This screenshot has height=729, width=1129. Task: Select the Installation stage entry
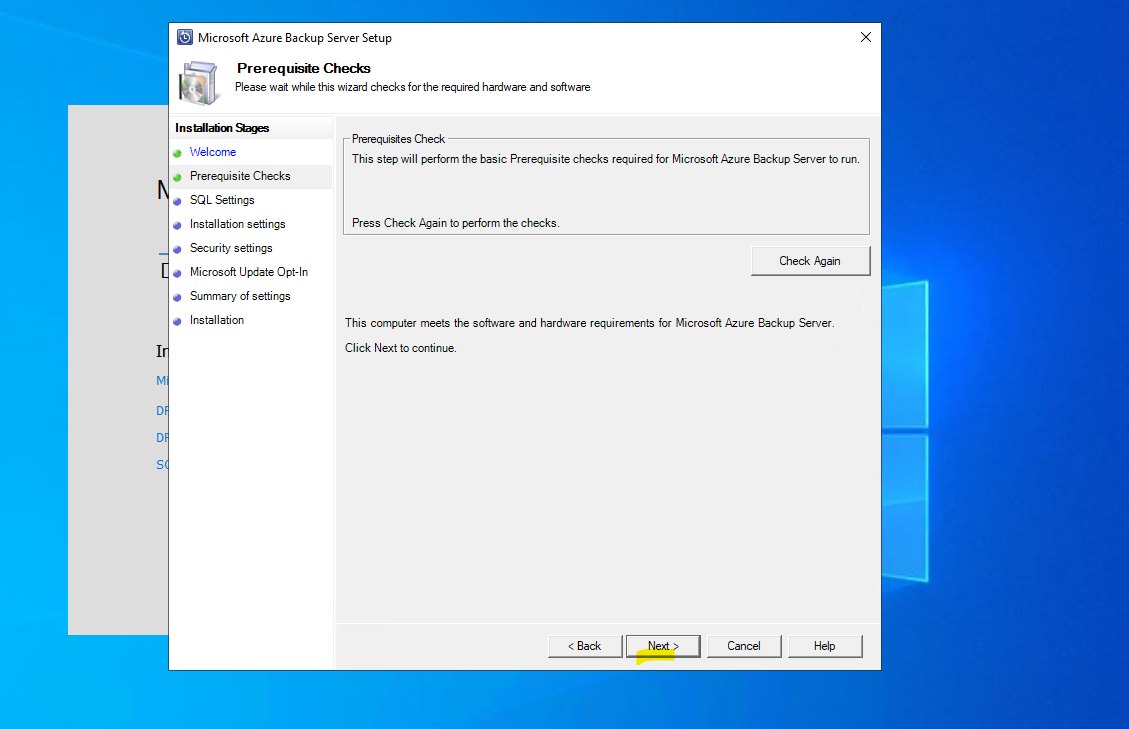click(217, 320)
